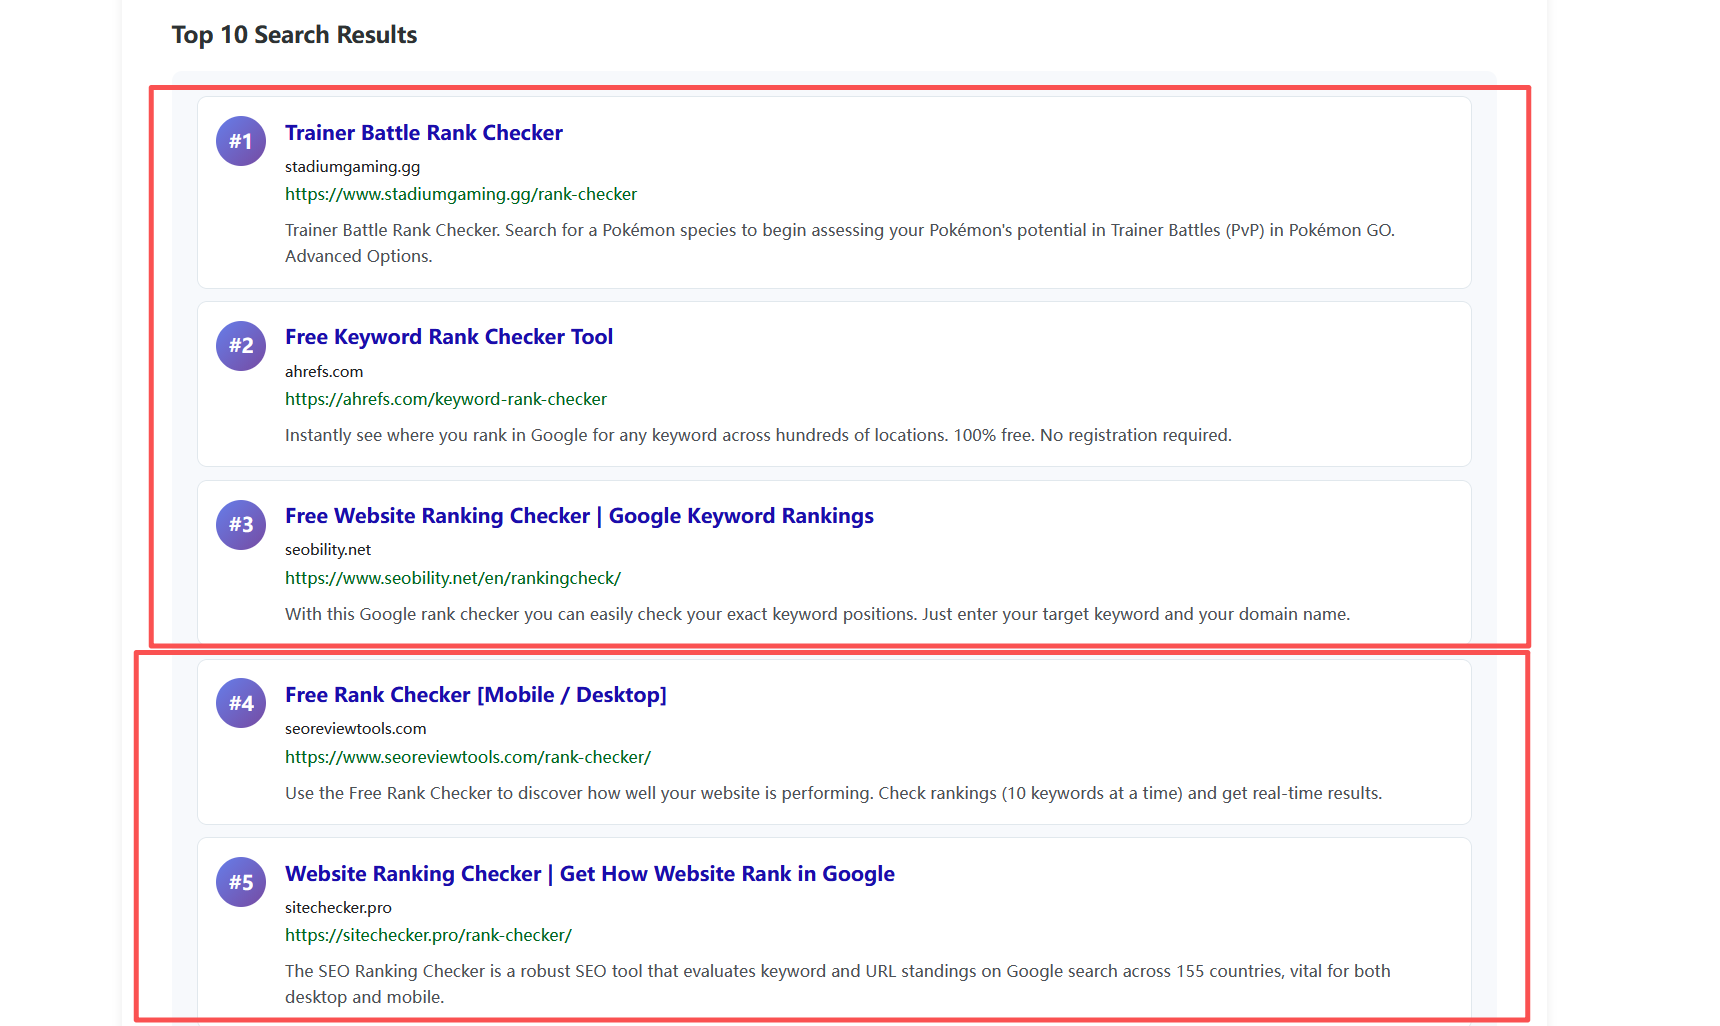Image resolution: width=1720 pixels, height=1026 pixels.
Task: Click the Top 10 Search Results heading
Action: pyautogui.click(x=295, y=34)
